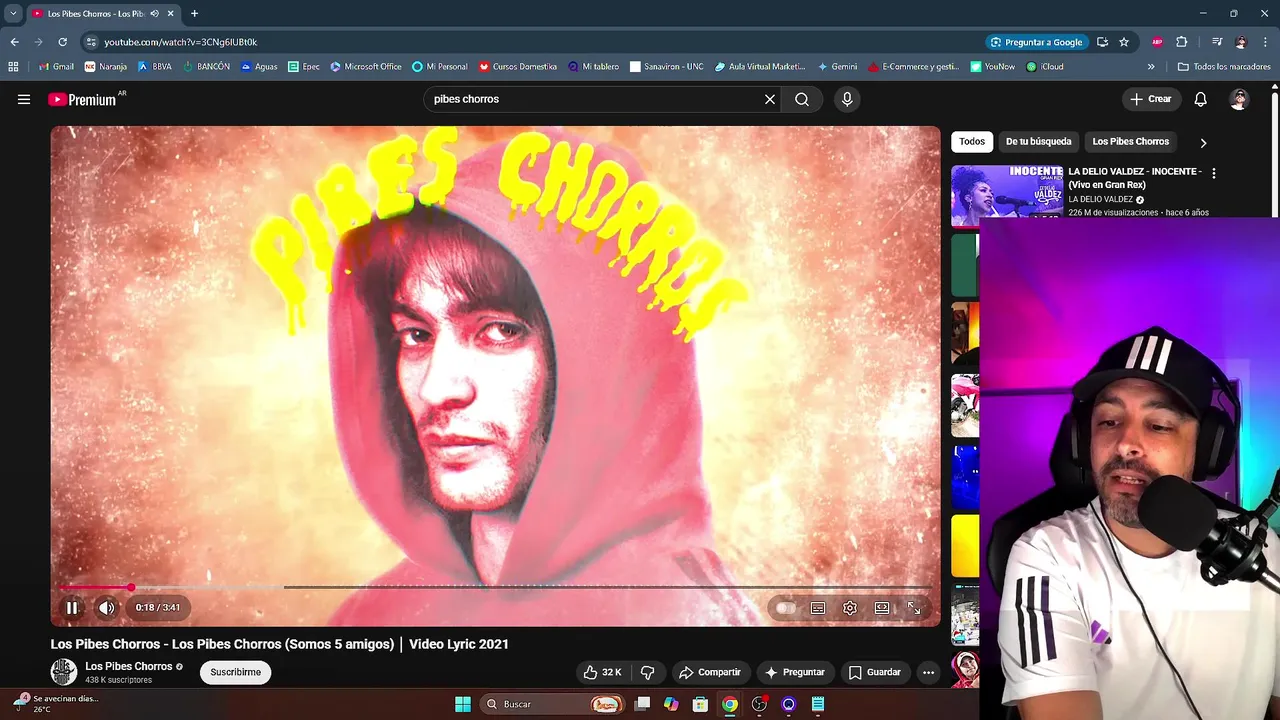Open the Chrome apps grid shortcut
The image size is (1280, 720).
coord(13,67)
